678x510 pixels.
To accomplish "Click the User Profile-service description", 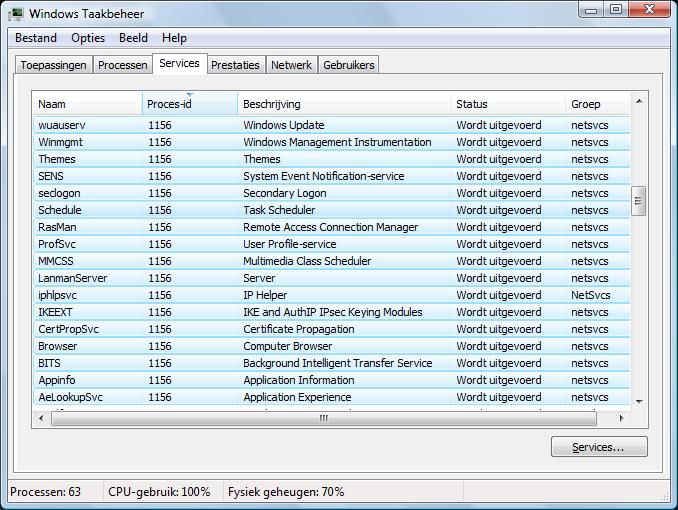I will click(290, 244).
